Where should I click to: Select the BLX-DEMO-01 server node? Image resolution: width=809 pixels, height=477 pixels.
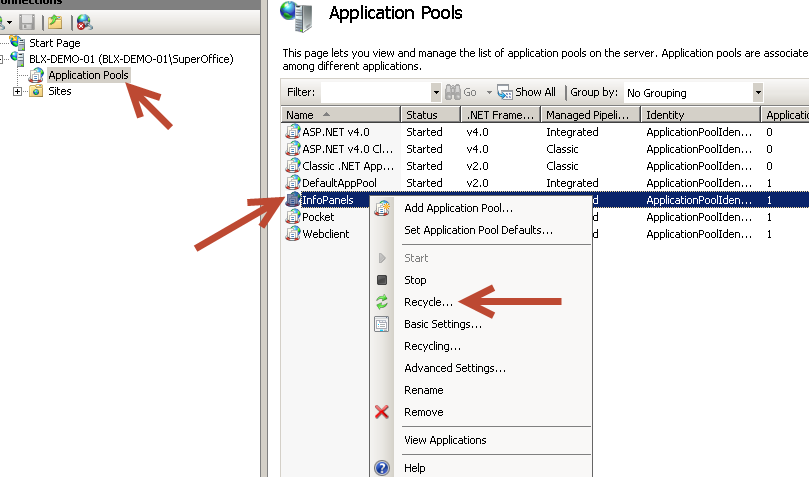[x=131, y=59]
